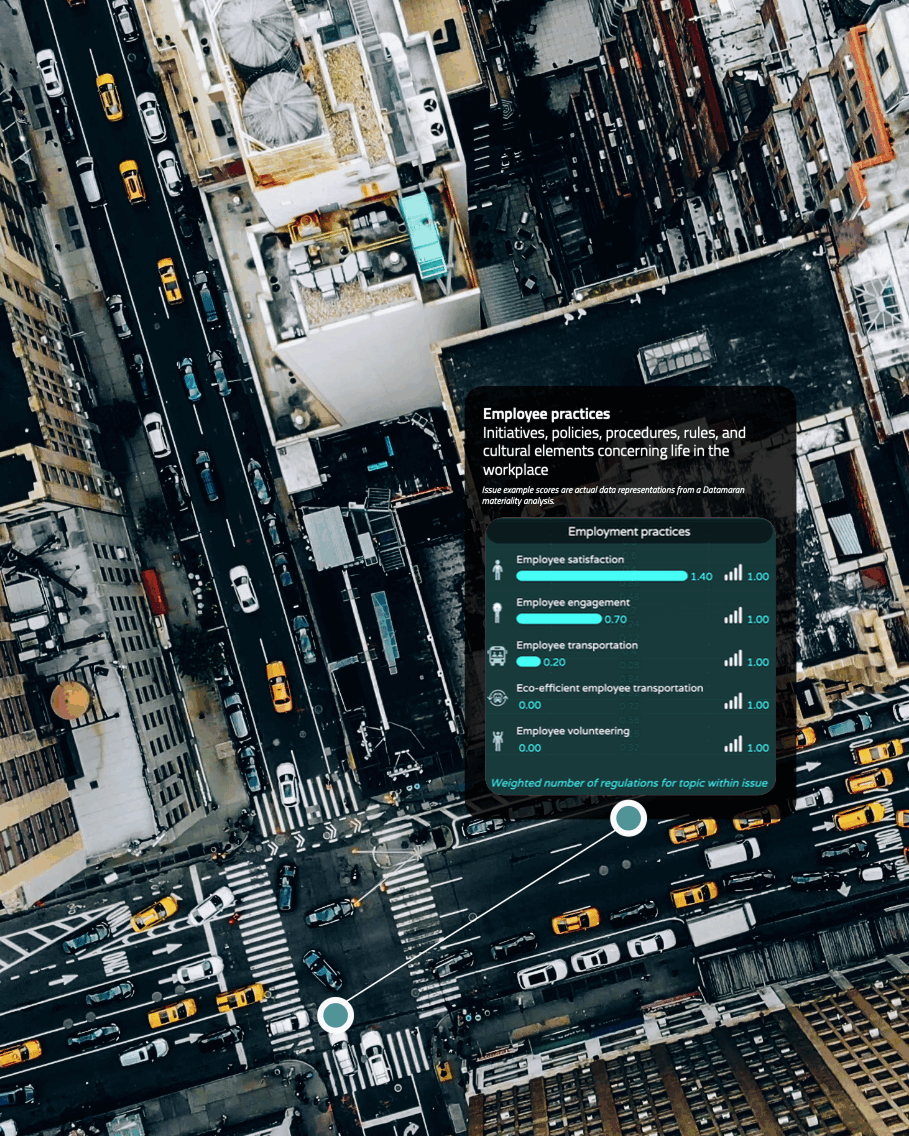
Task: Click the Employee volunteering raised-arms icon
Action: pyautogui.click(x=498, y=742)
